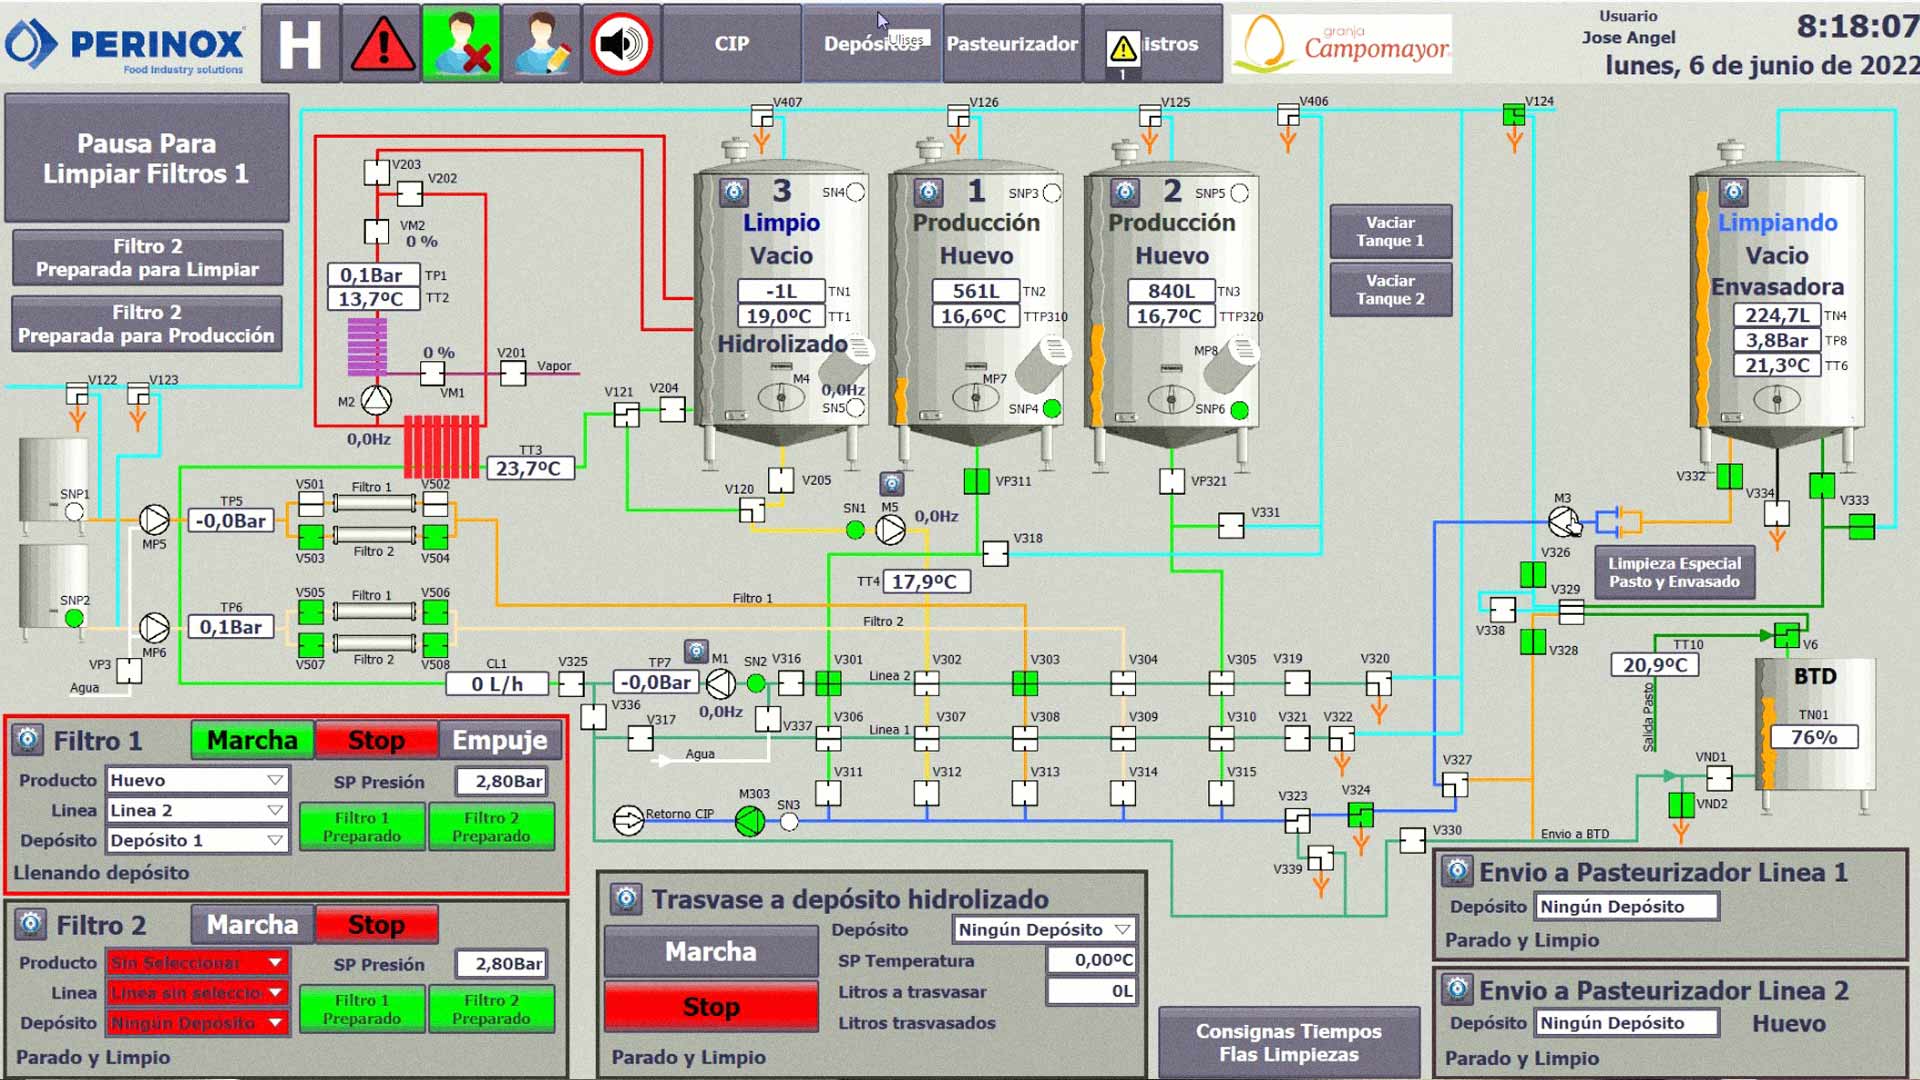Image resolution: width=1920 pixels, height=1080 pixels.
Task: Mute alarms using the speaker icon
Action: coord(621,43)
